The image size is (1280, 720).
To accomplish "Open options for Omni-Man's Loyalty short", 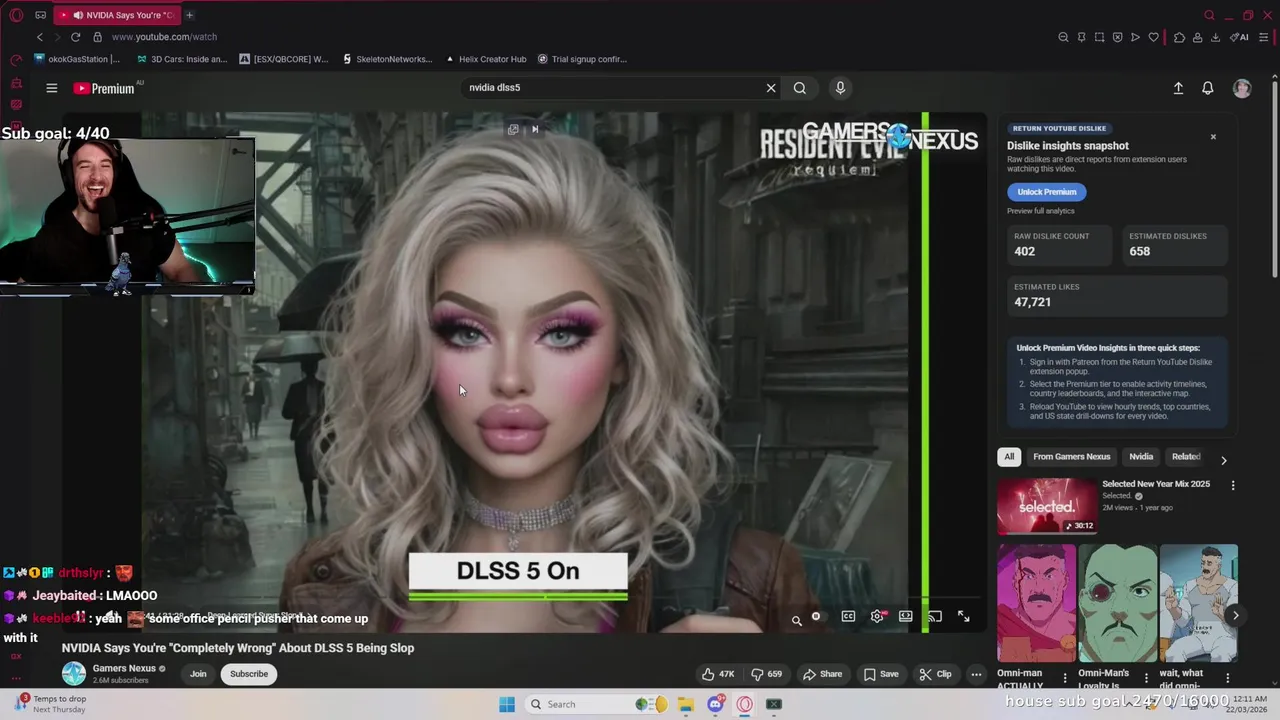I will coord(1146,678).
